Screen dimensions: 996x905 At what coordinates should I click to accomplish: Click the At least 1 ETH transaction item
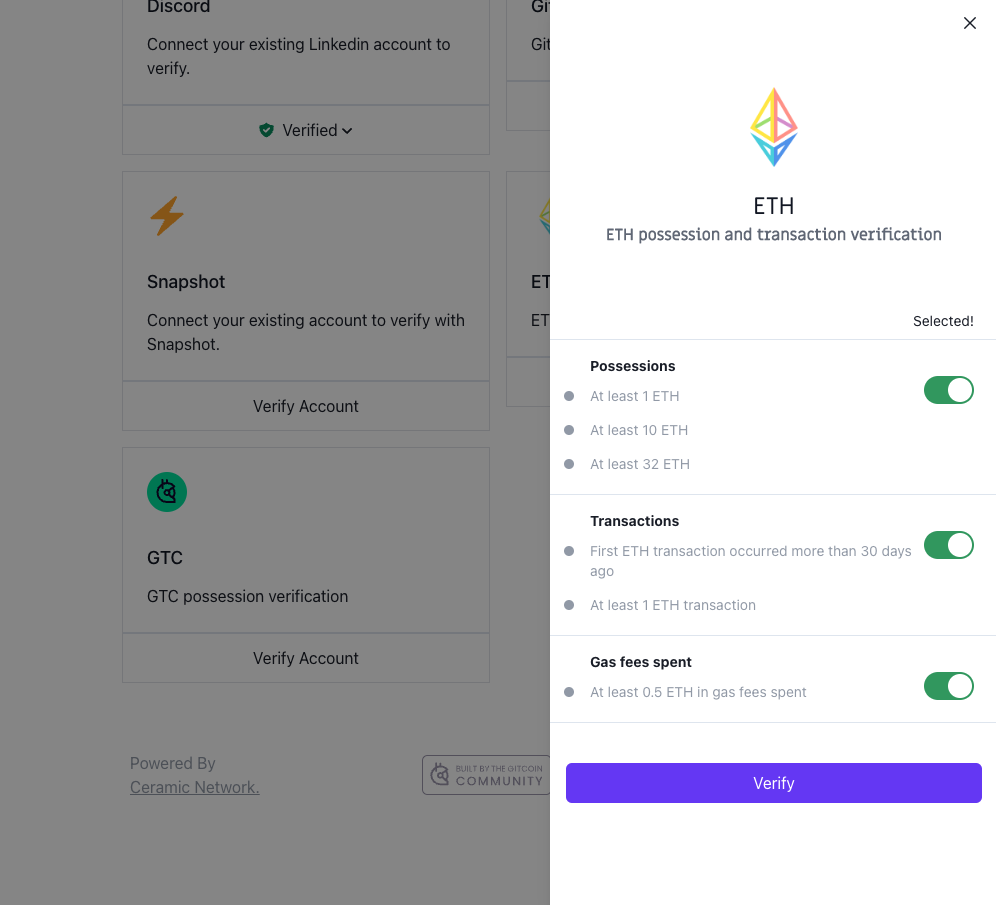coord(672,605)
